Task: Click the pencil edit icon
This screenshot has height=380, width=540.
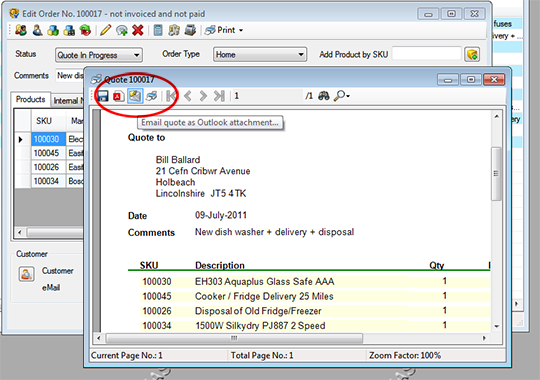Action: click(x=105, y=30)
